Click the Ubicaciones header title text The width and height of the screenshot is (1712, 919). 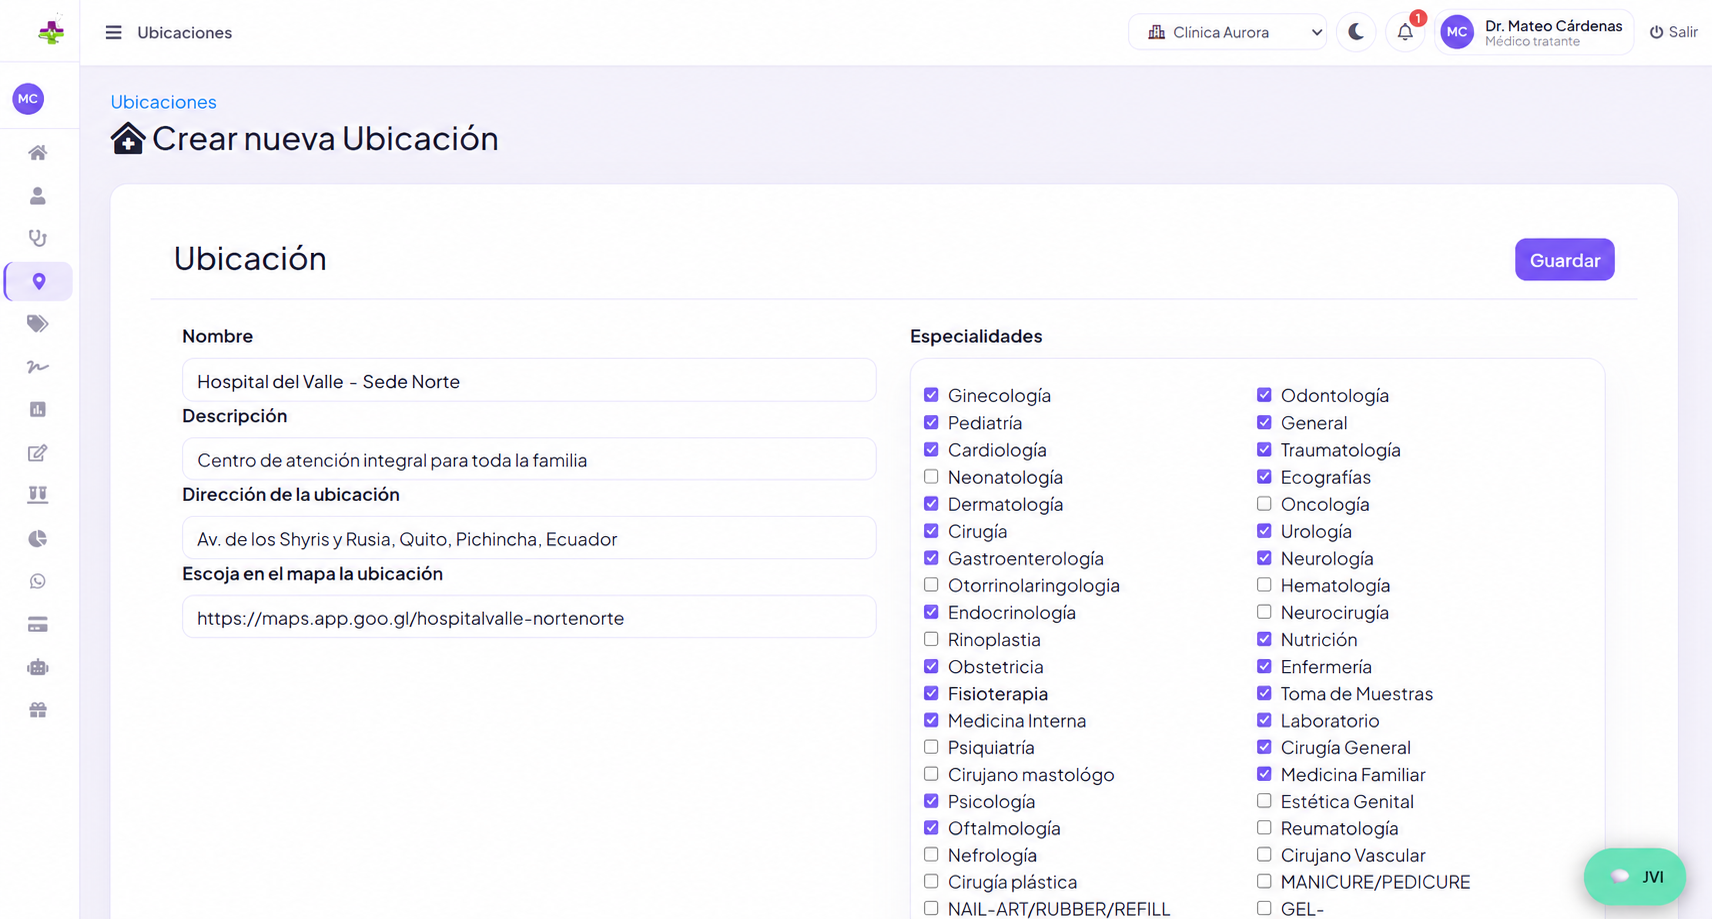(x=184, y=32)
